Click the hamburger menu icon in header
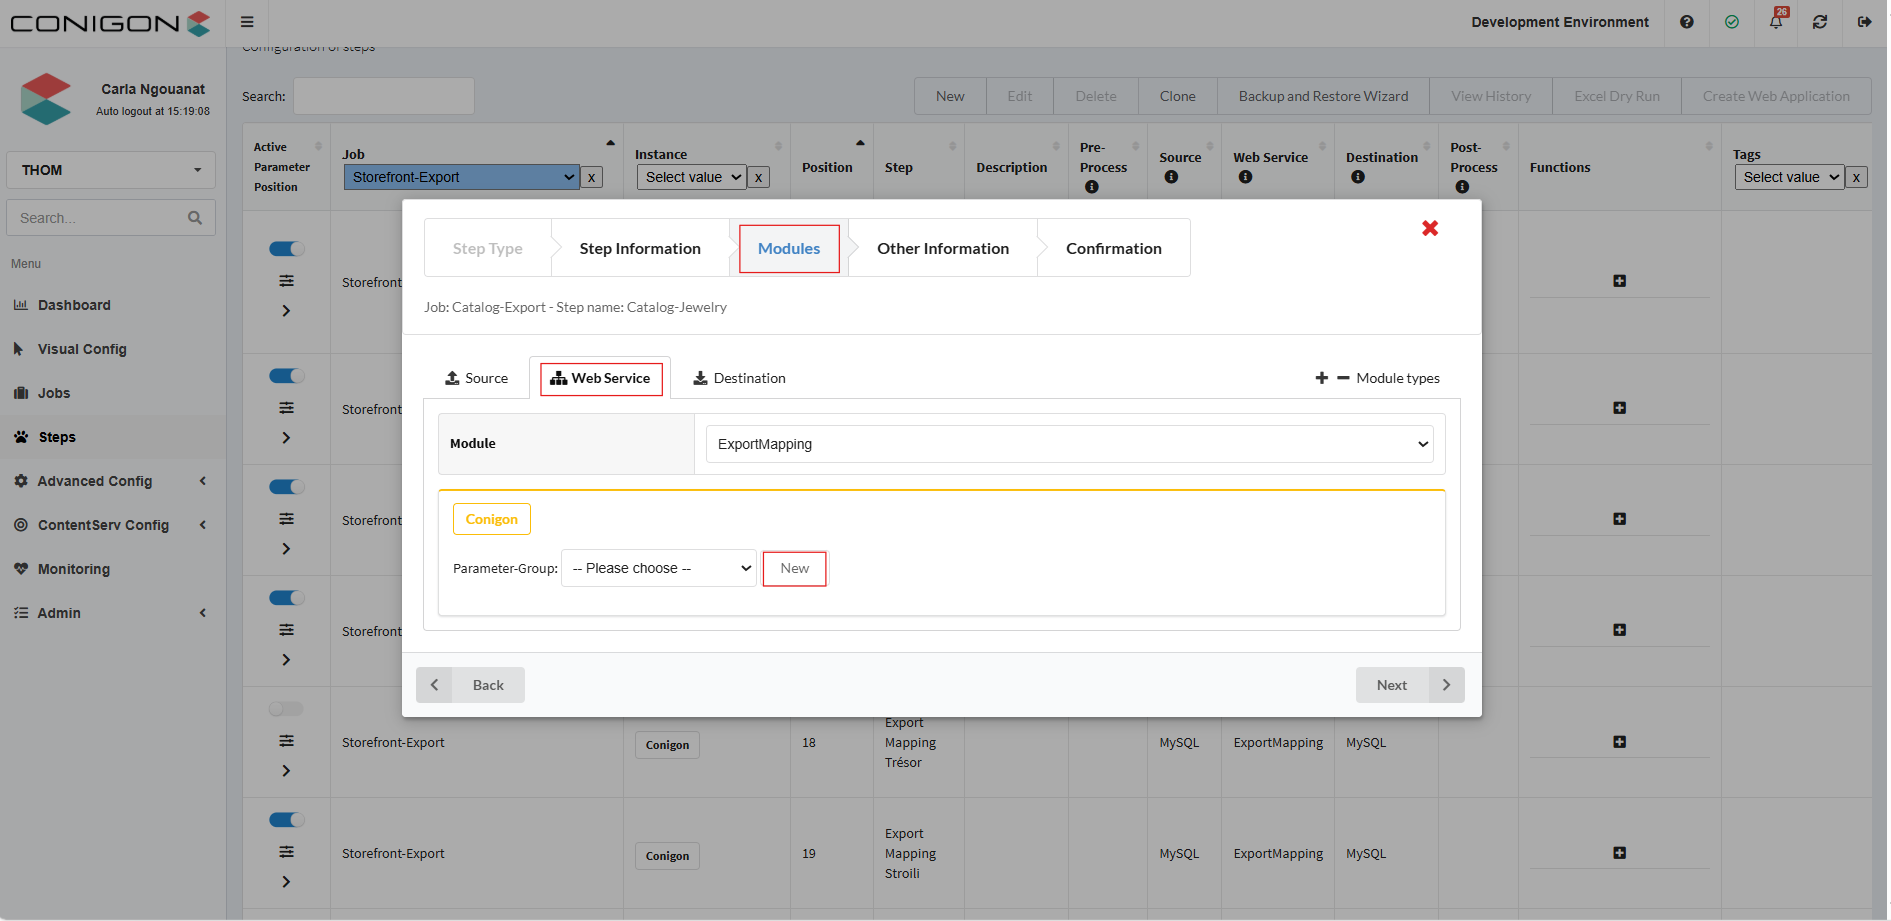The width and height of the screenshot is (1891, 921). (247, 22)
